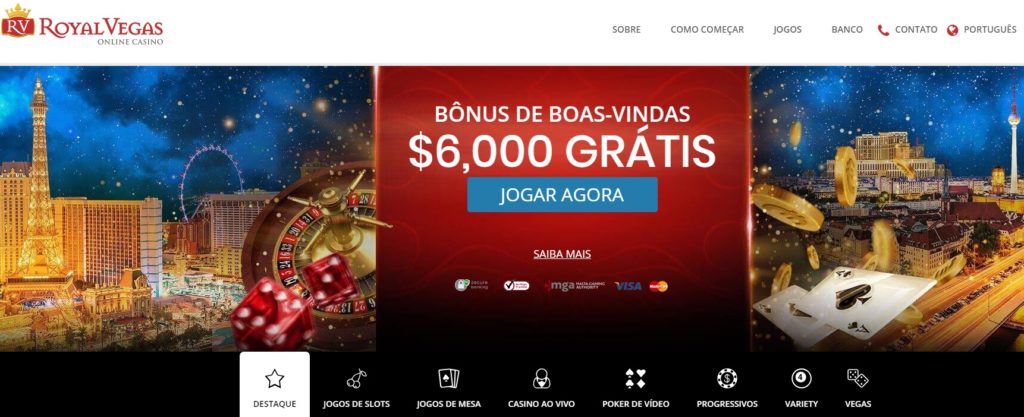Click the Visa payment logo

628,286
